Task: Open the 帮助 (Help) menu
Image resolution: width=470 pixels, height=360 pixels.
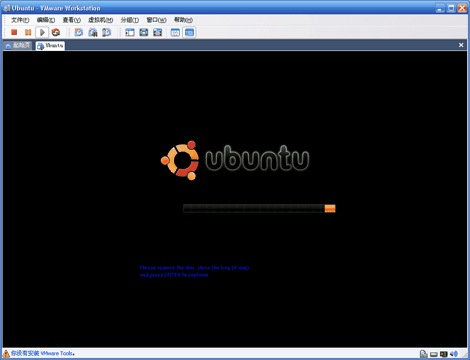Action: 183,20
